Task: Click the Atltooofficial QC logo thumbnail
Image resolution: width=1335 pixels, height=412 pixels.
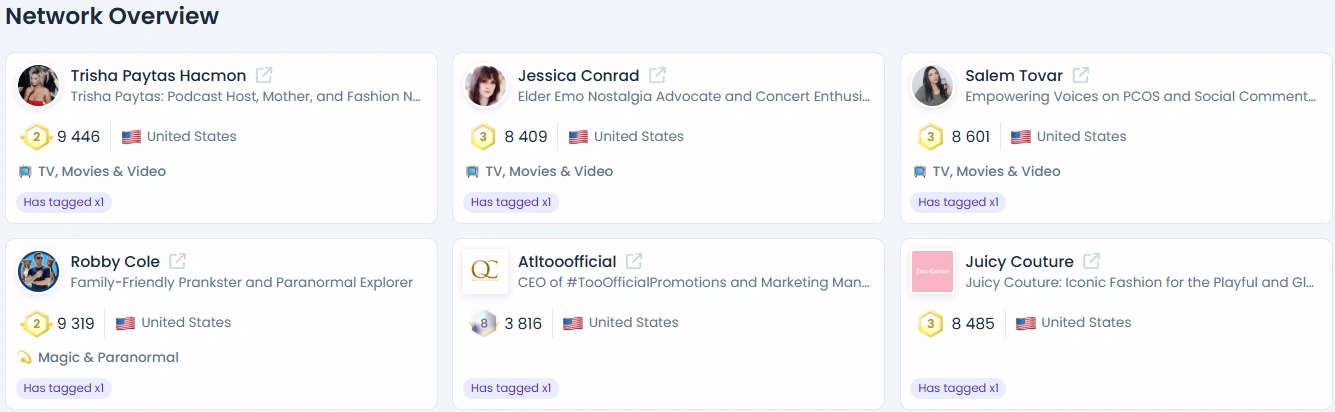Action: tap(485, 272)
